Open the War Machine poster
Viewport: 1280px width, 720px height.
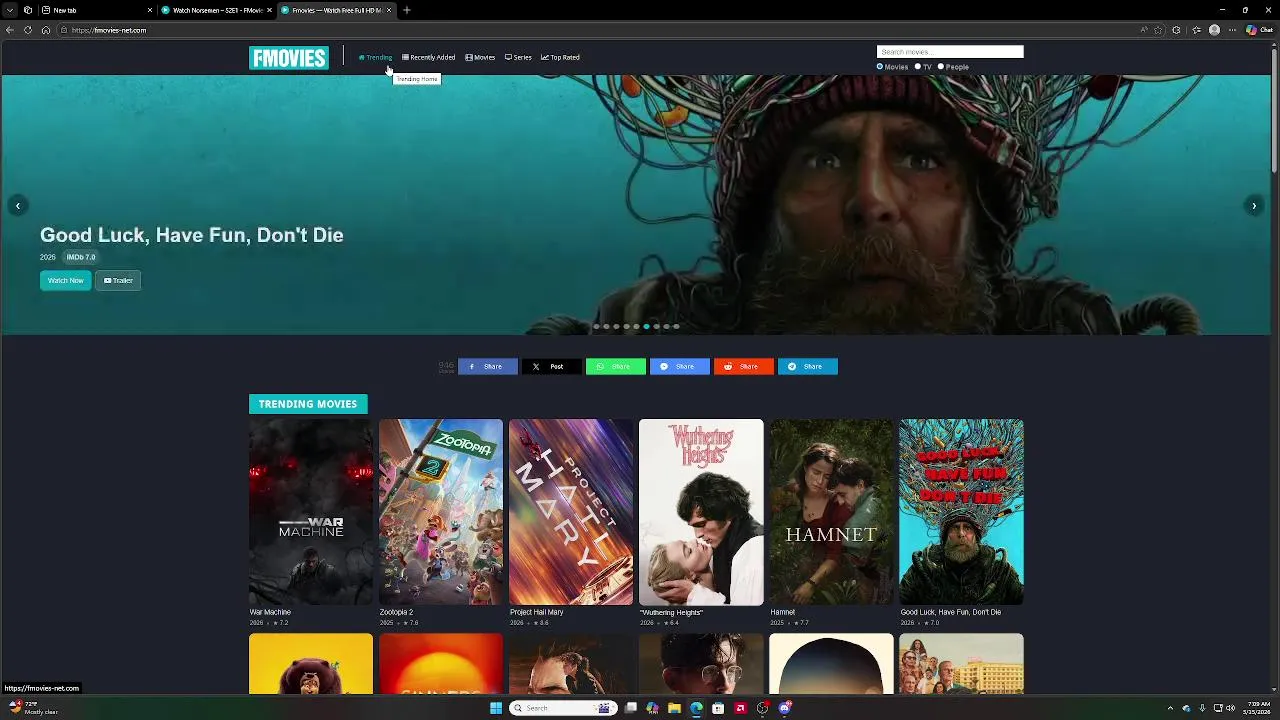coord(311,512)
